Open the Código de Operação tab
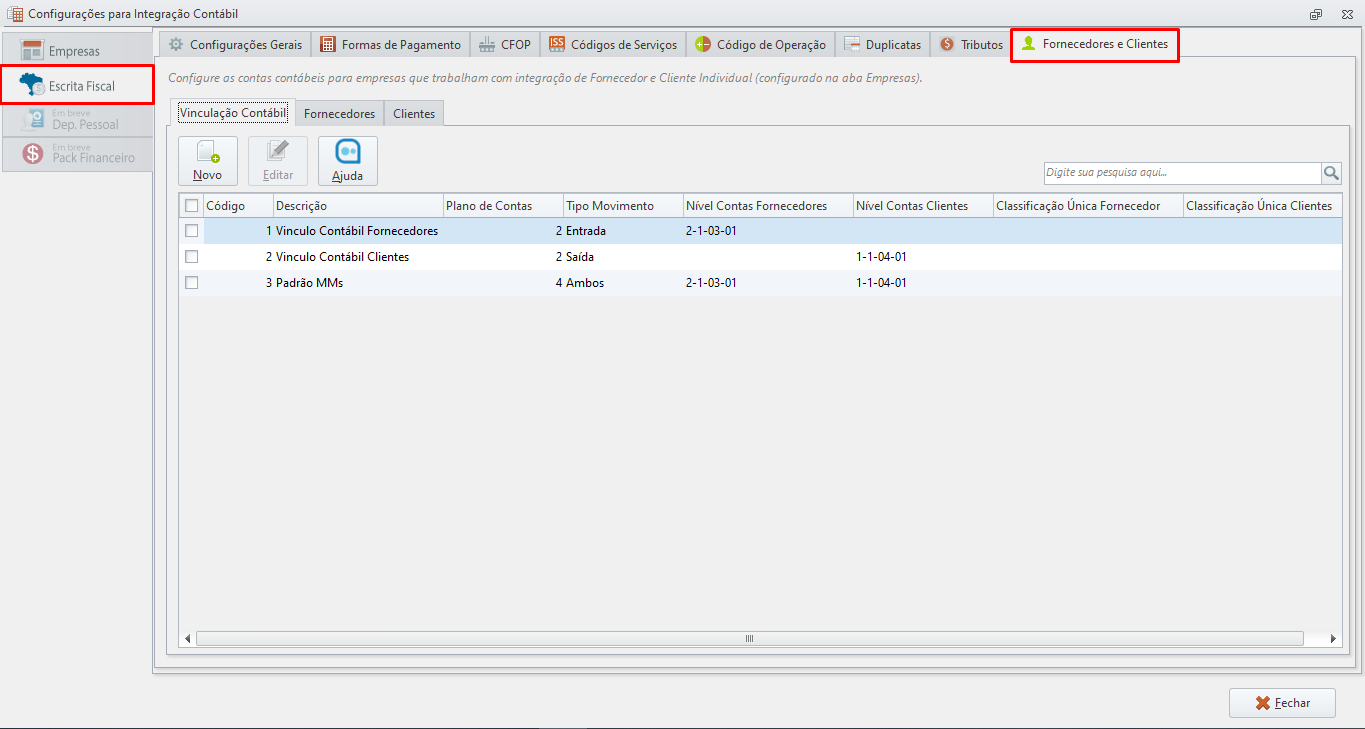 pyautogui.click(x=760, y=44)
